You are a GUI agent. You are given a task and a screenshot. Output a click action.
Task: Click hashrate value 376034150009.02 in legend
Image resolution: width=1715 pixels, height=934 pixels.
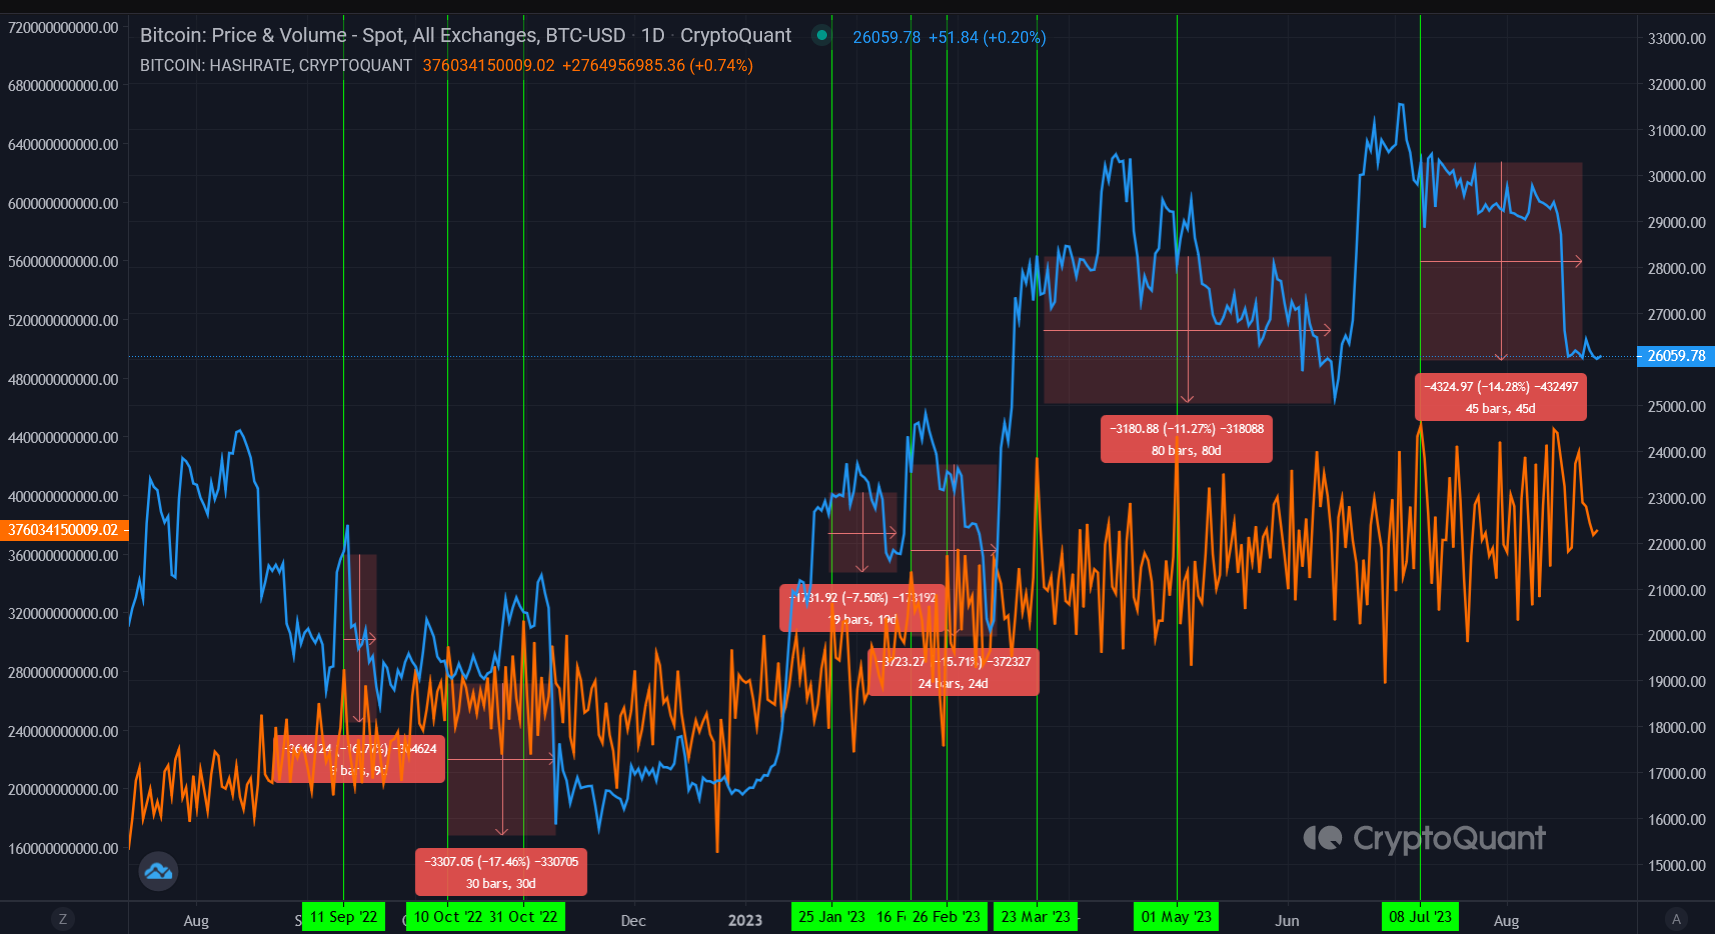click(x=488, y=66)
